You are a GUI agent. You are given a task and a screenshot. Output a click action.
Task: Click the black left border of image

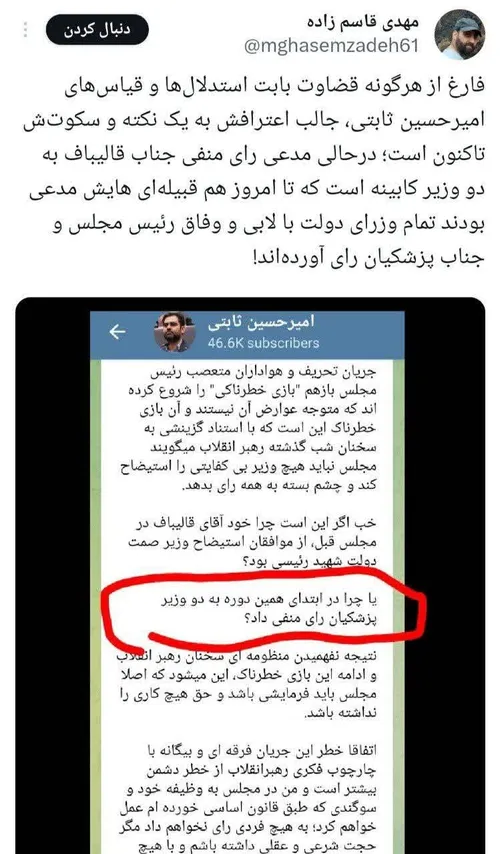click(52, 576)
